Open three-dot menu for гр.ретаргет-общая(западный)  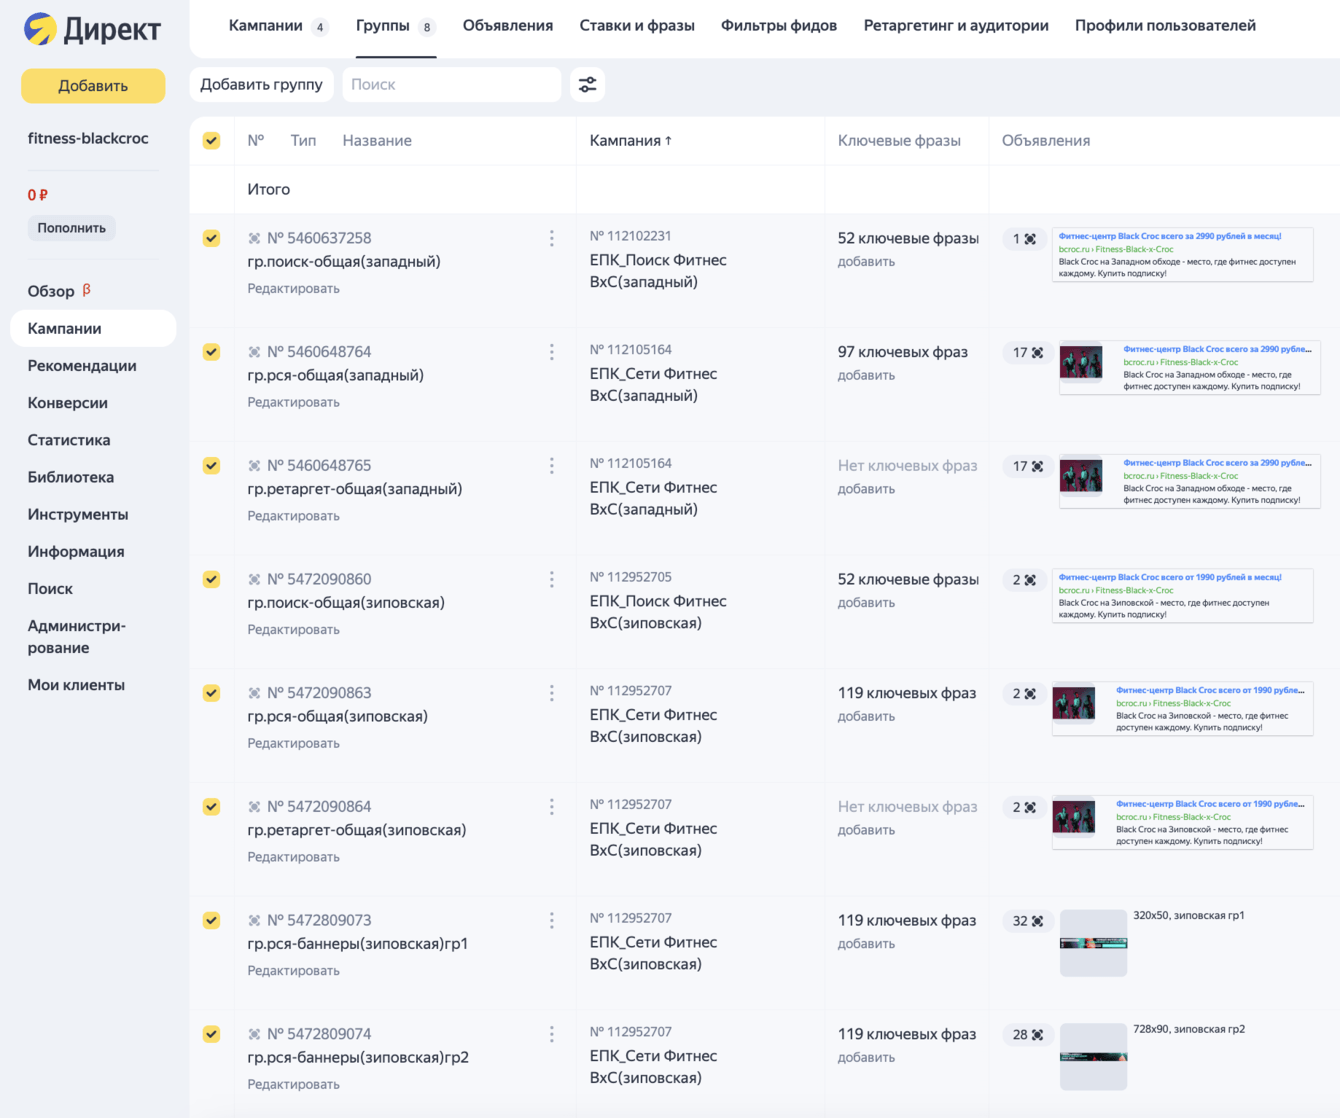[x=551, y=466]
